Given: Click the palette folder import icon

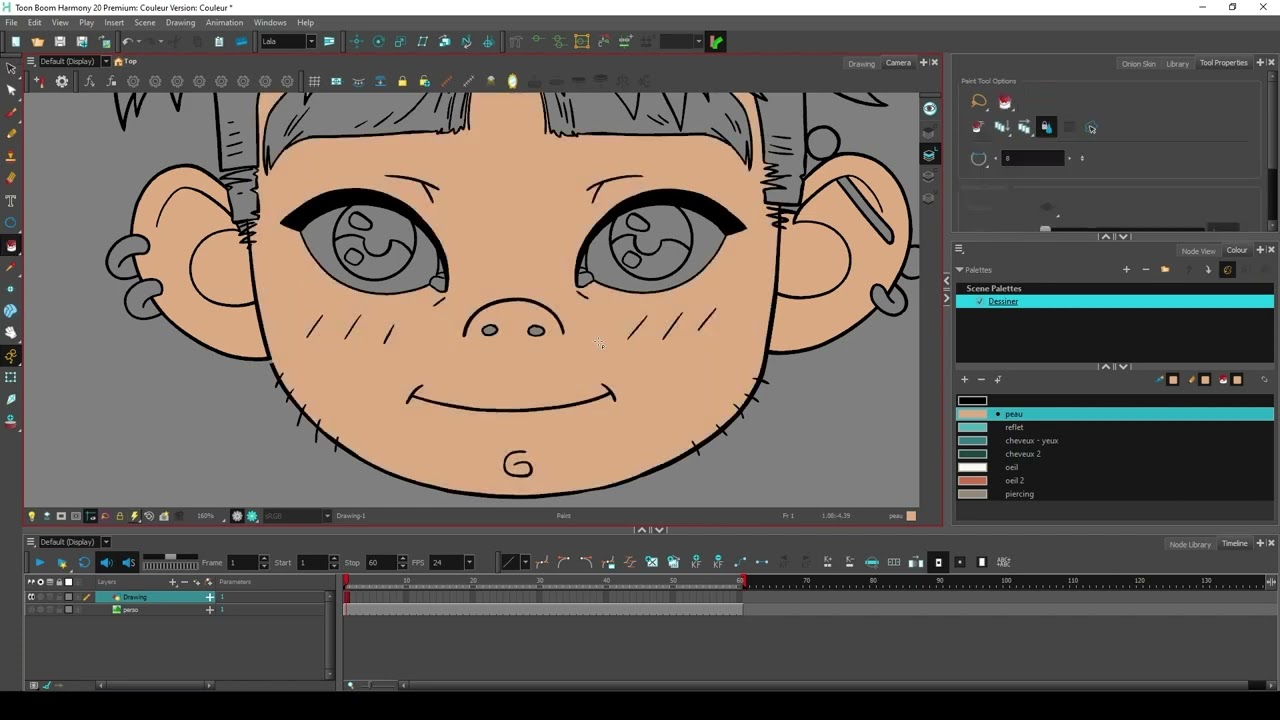Looking at the screenshot, I should 1164,269.
